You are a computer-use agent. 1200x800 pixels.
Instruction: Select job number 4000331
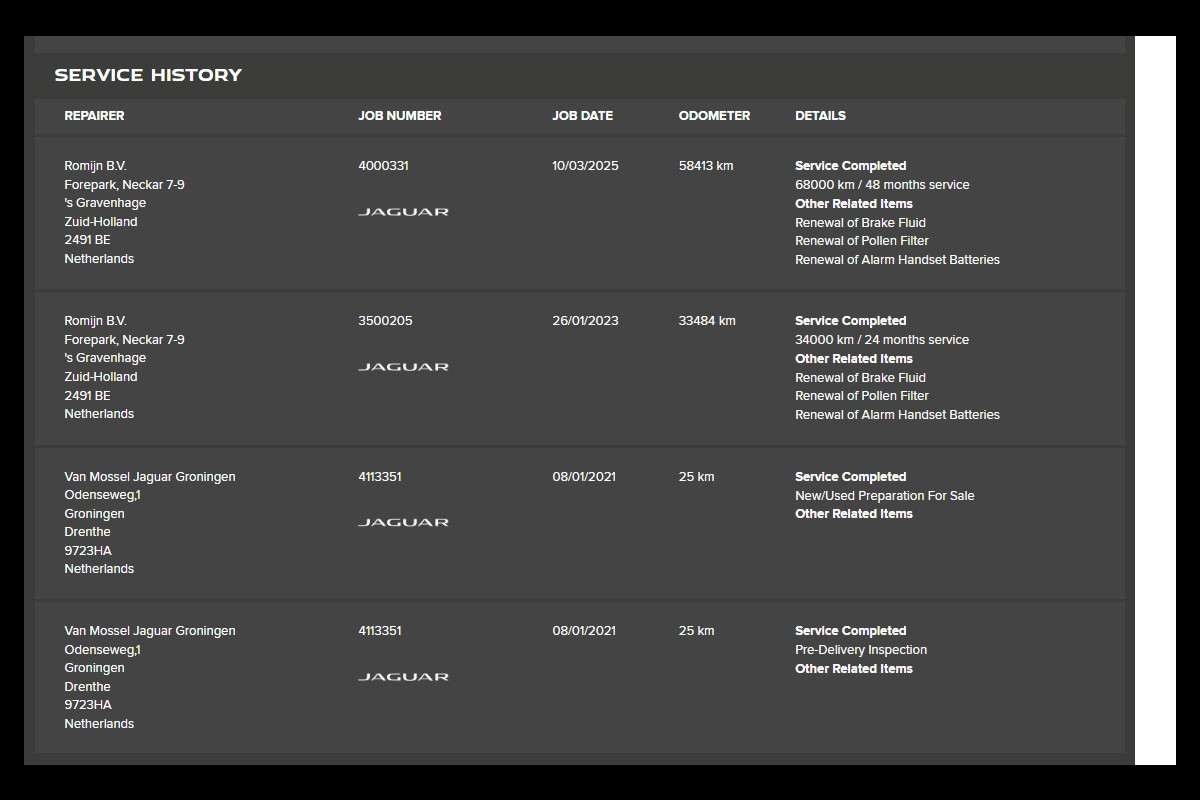coord(383,166)
